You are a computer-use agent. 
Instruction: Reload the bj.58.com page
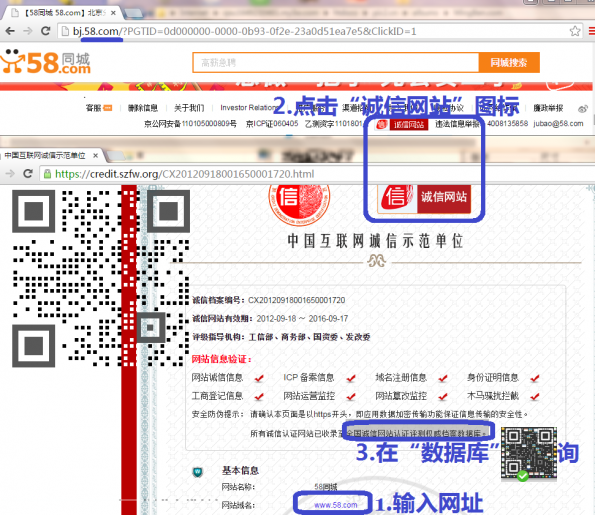(46, 31)
